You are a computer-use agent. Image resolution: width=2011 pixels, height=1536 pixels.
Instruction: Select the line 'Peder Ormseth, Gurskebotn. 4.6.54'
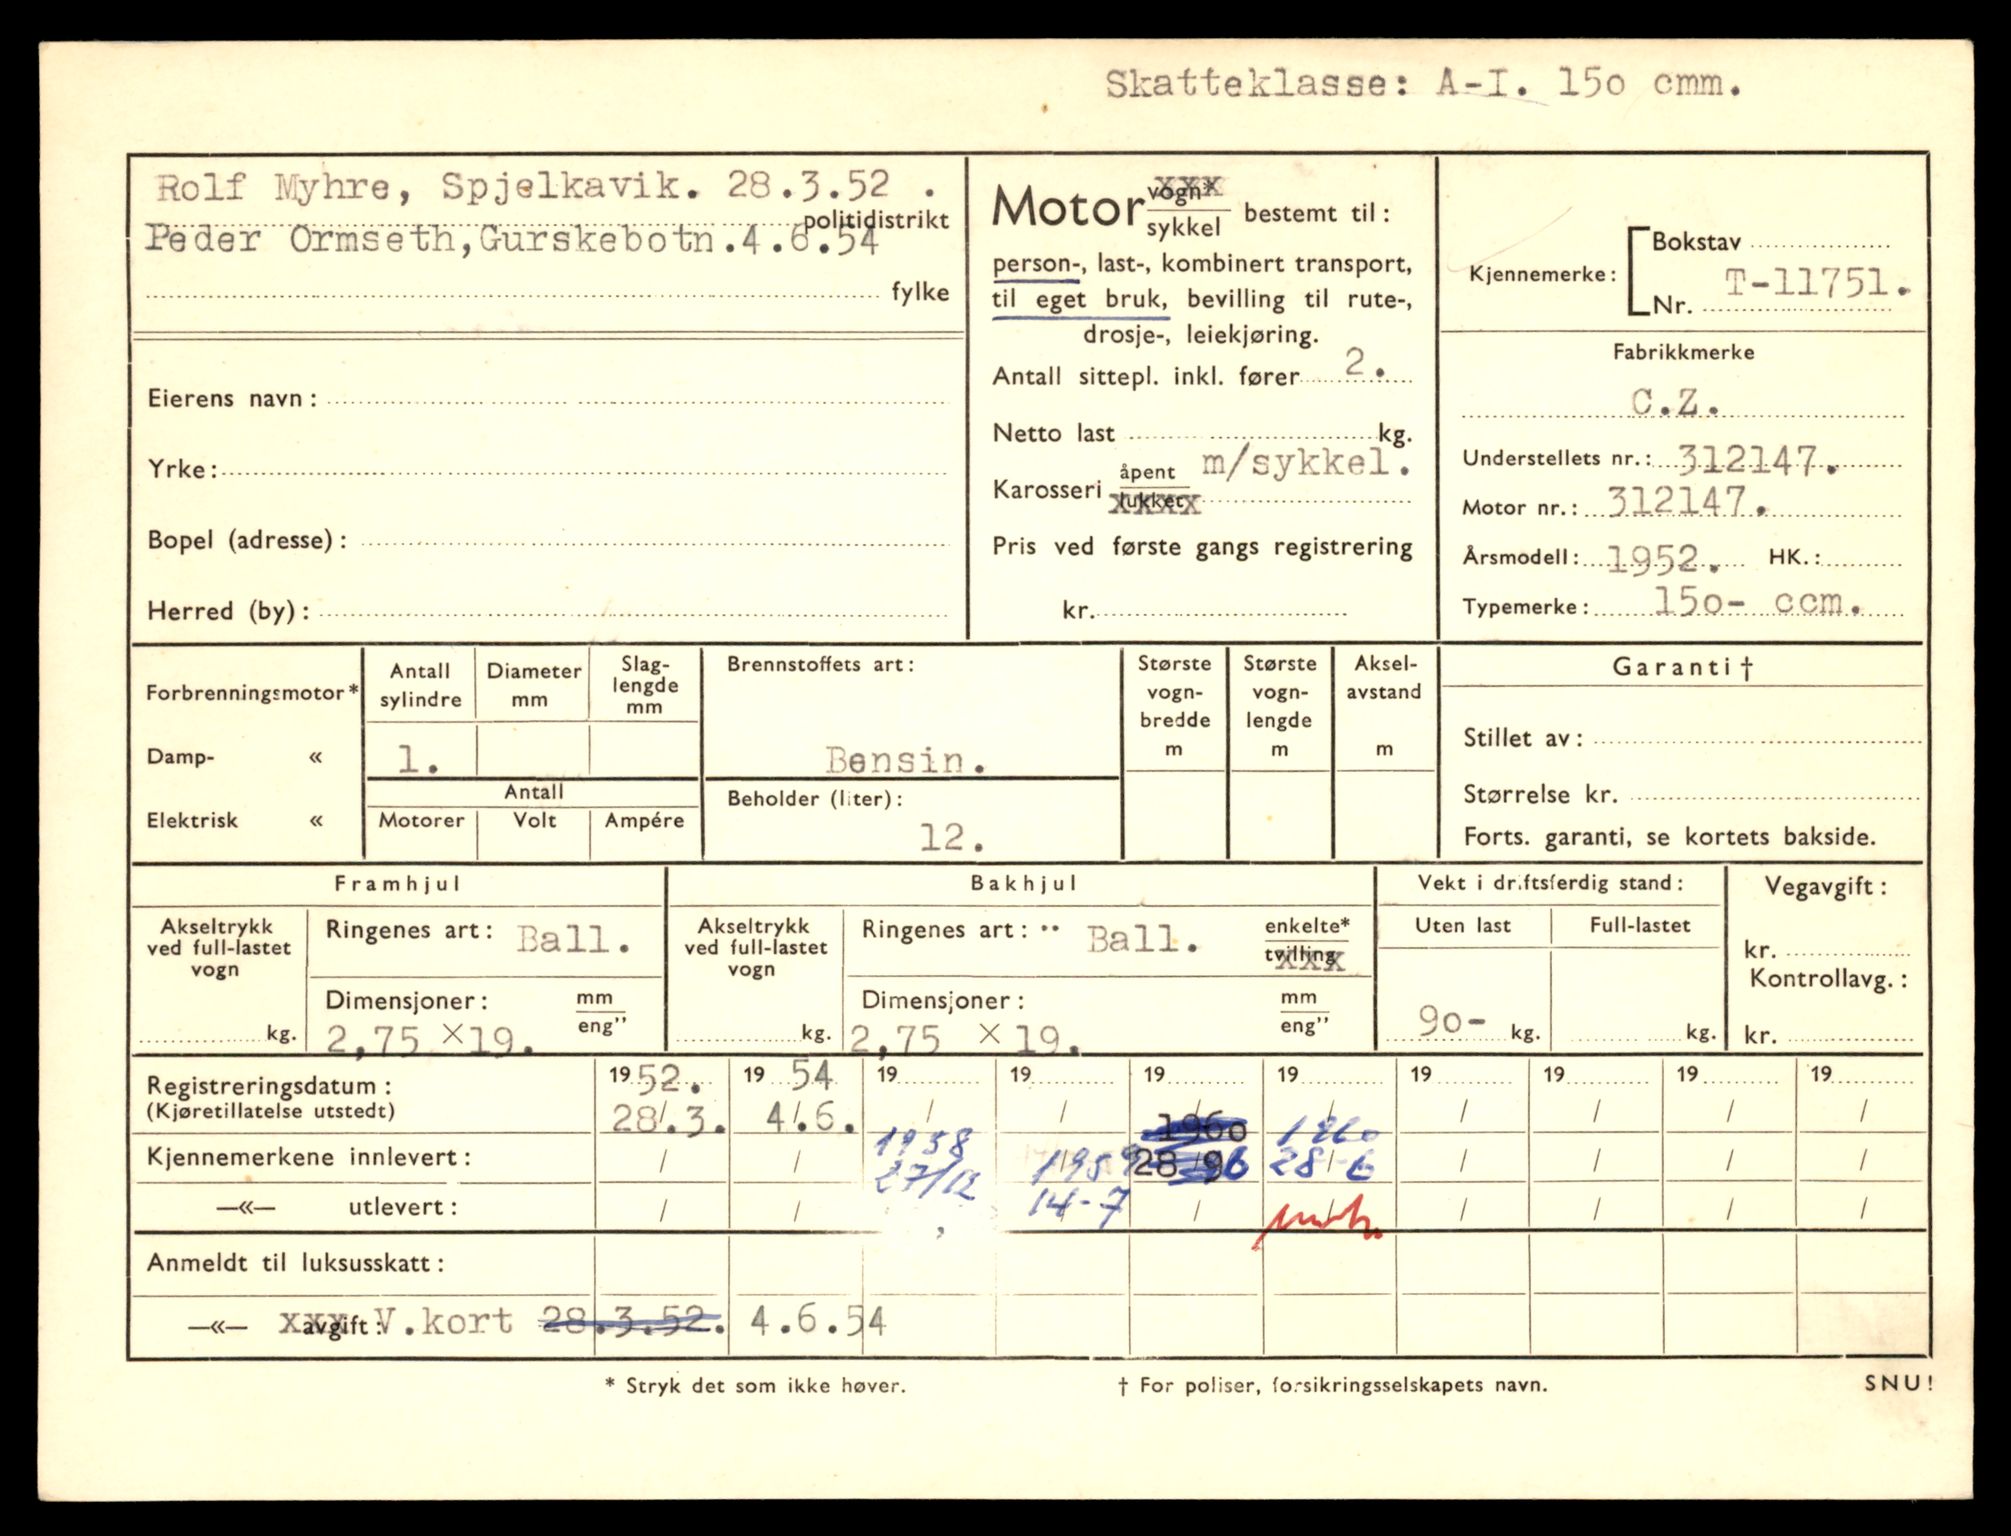(x=512, y=240)
